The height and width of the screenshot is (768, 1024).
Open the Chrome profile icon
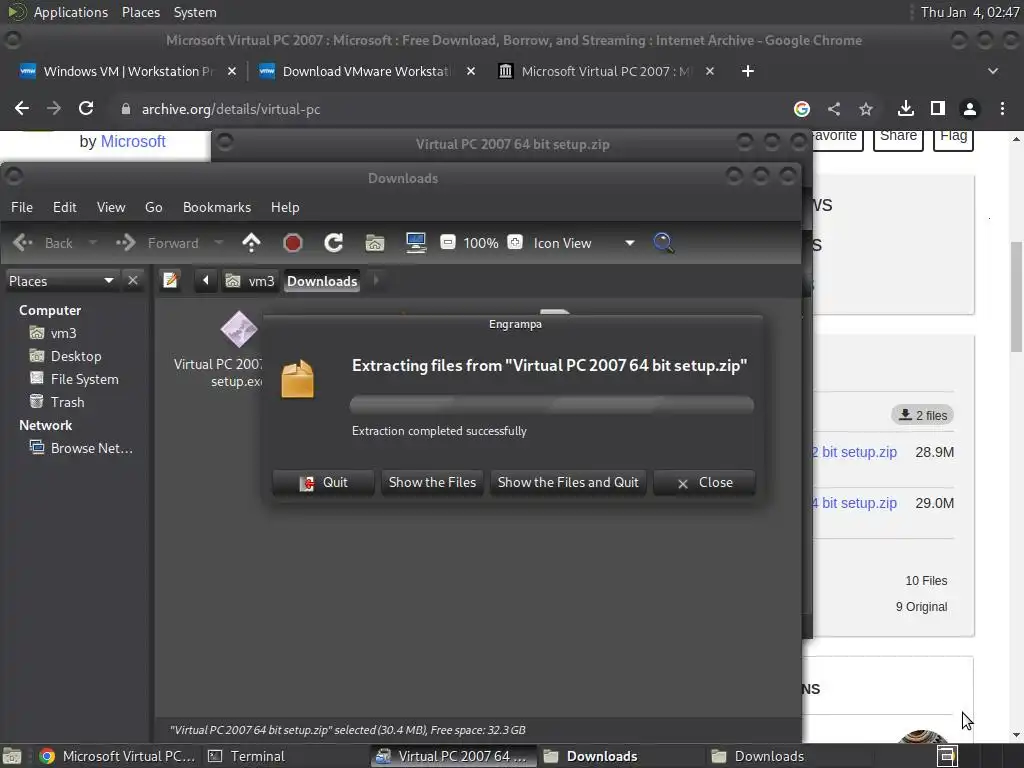coord(970,109)
